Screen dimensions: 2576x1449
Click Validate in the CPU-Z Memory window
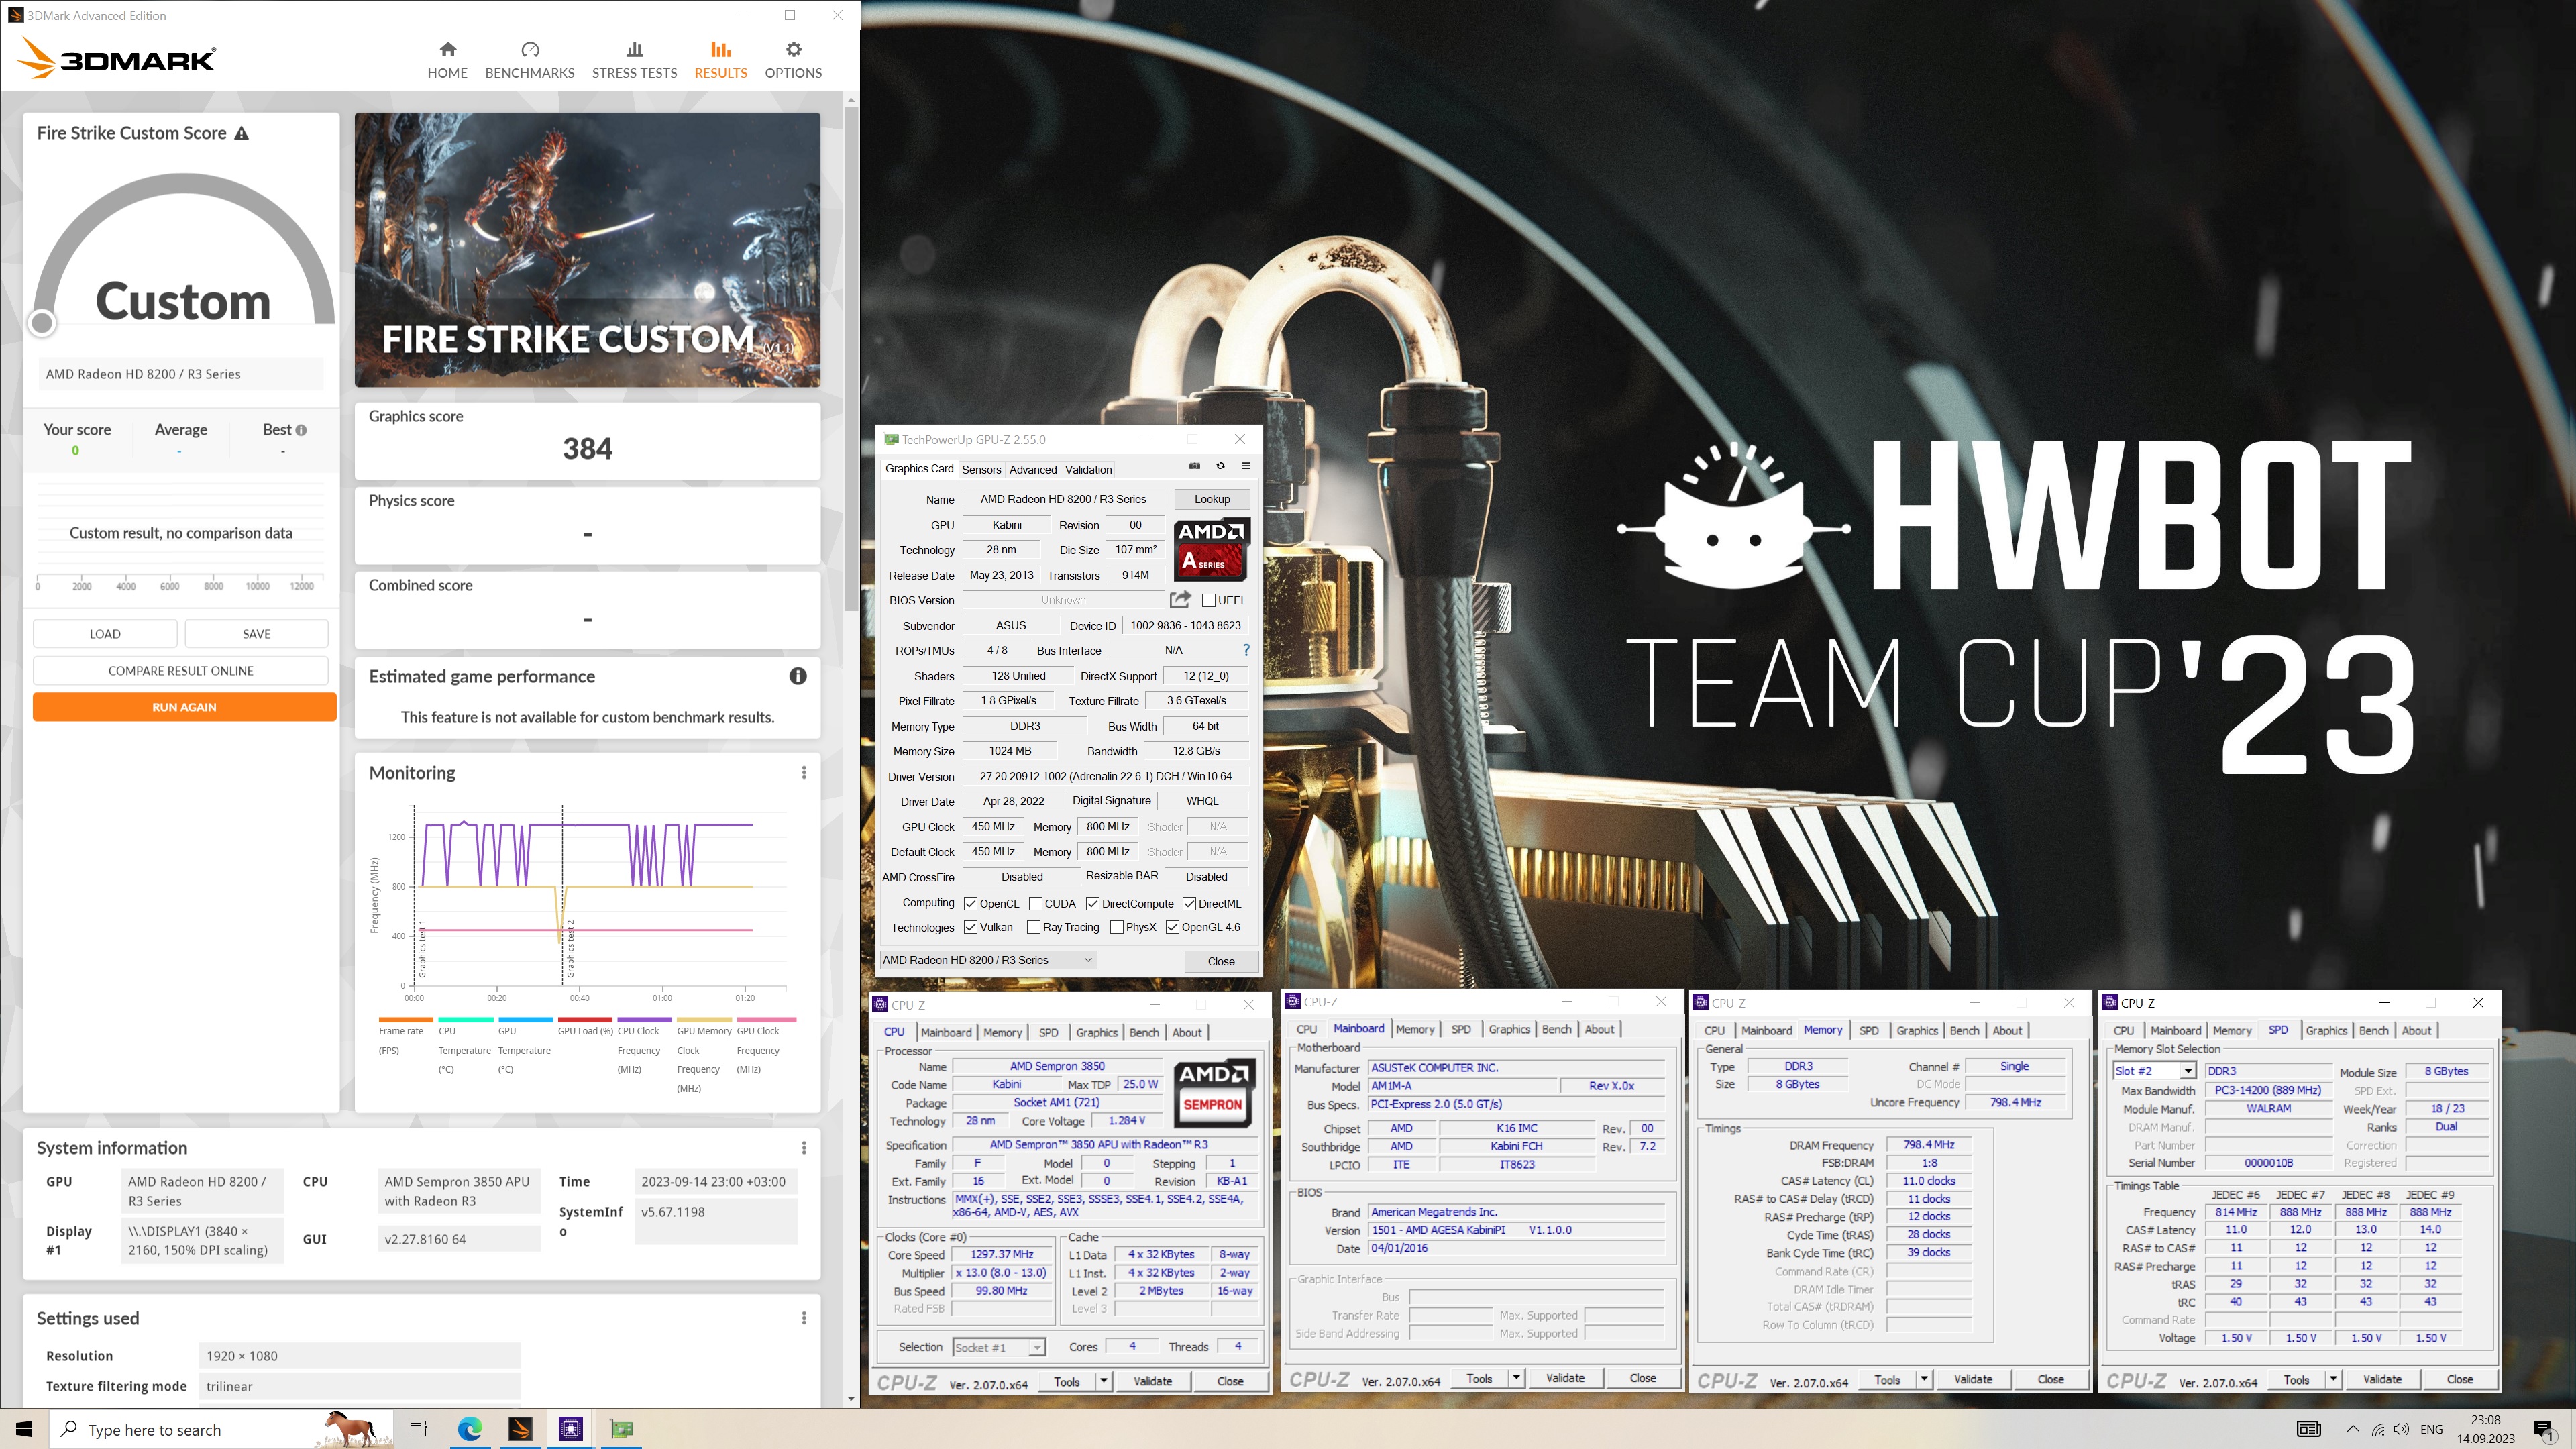tap(1972, 1379)
